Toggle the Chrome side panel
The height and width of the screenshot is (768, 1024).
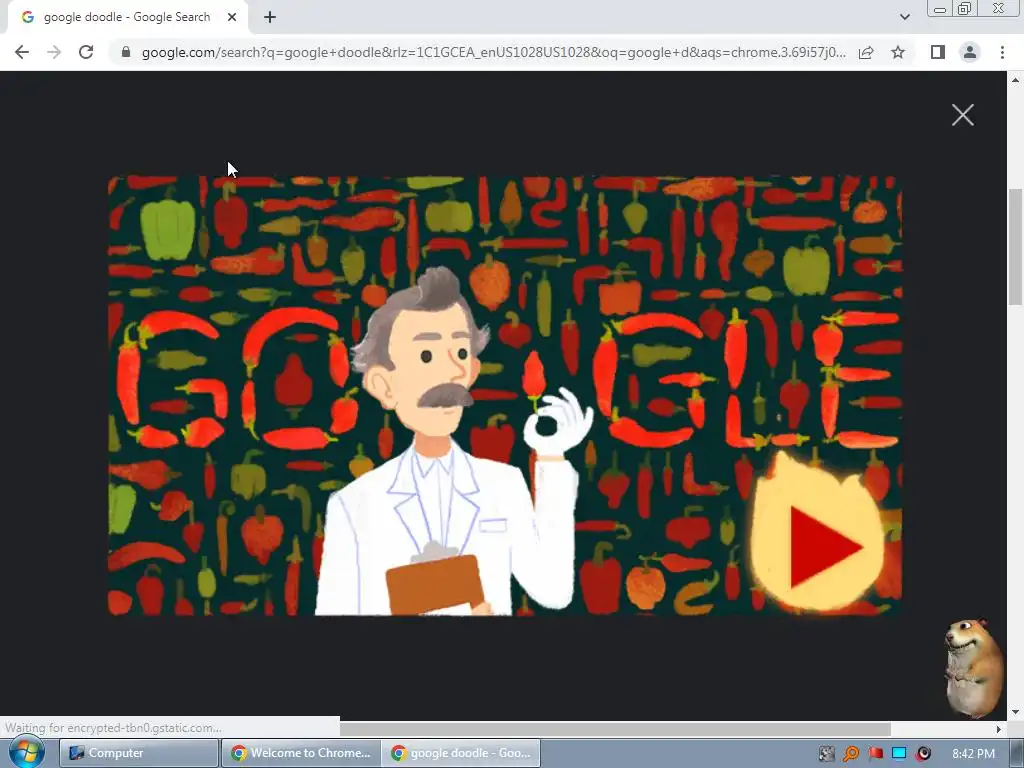coord(938,52)
